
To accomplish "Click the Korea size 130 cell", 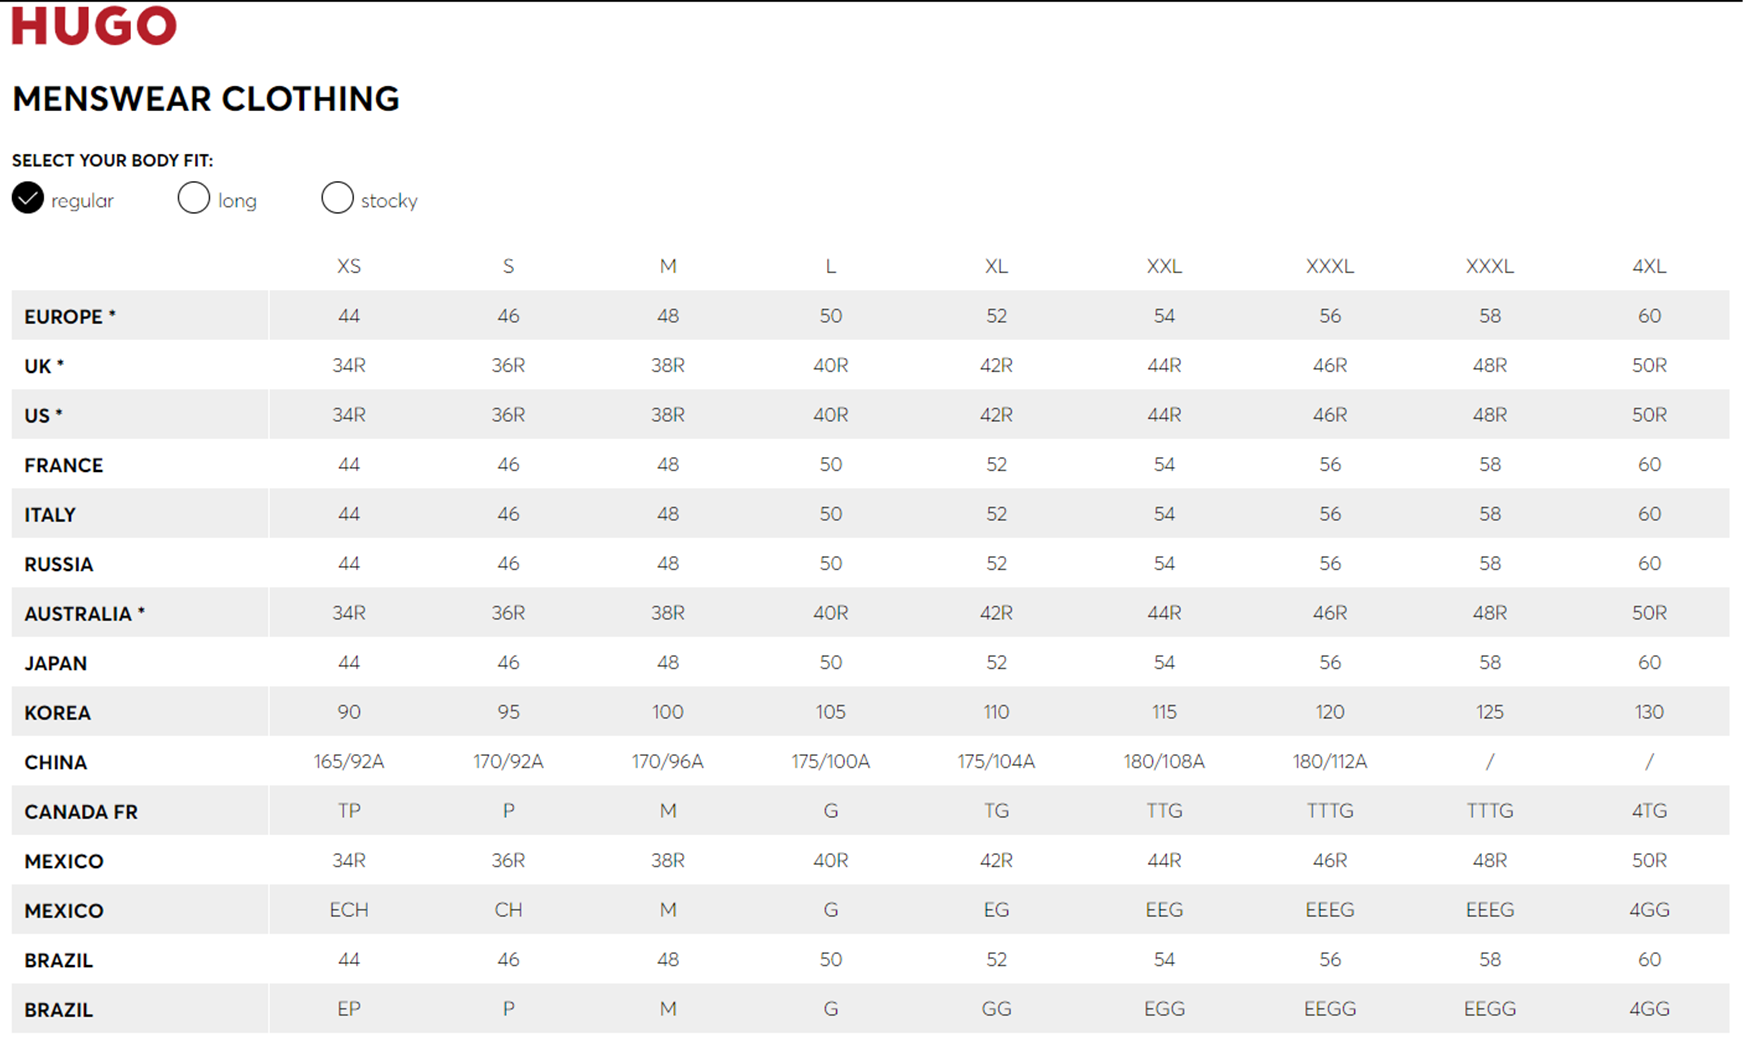I will click(1649, 712).
